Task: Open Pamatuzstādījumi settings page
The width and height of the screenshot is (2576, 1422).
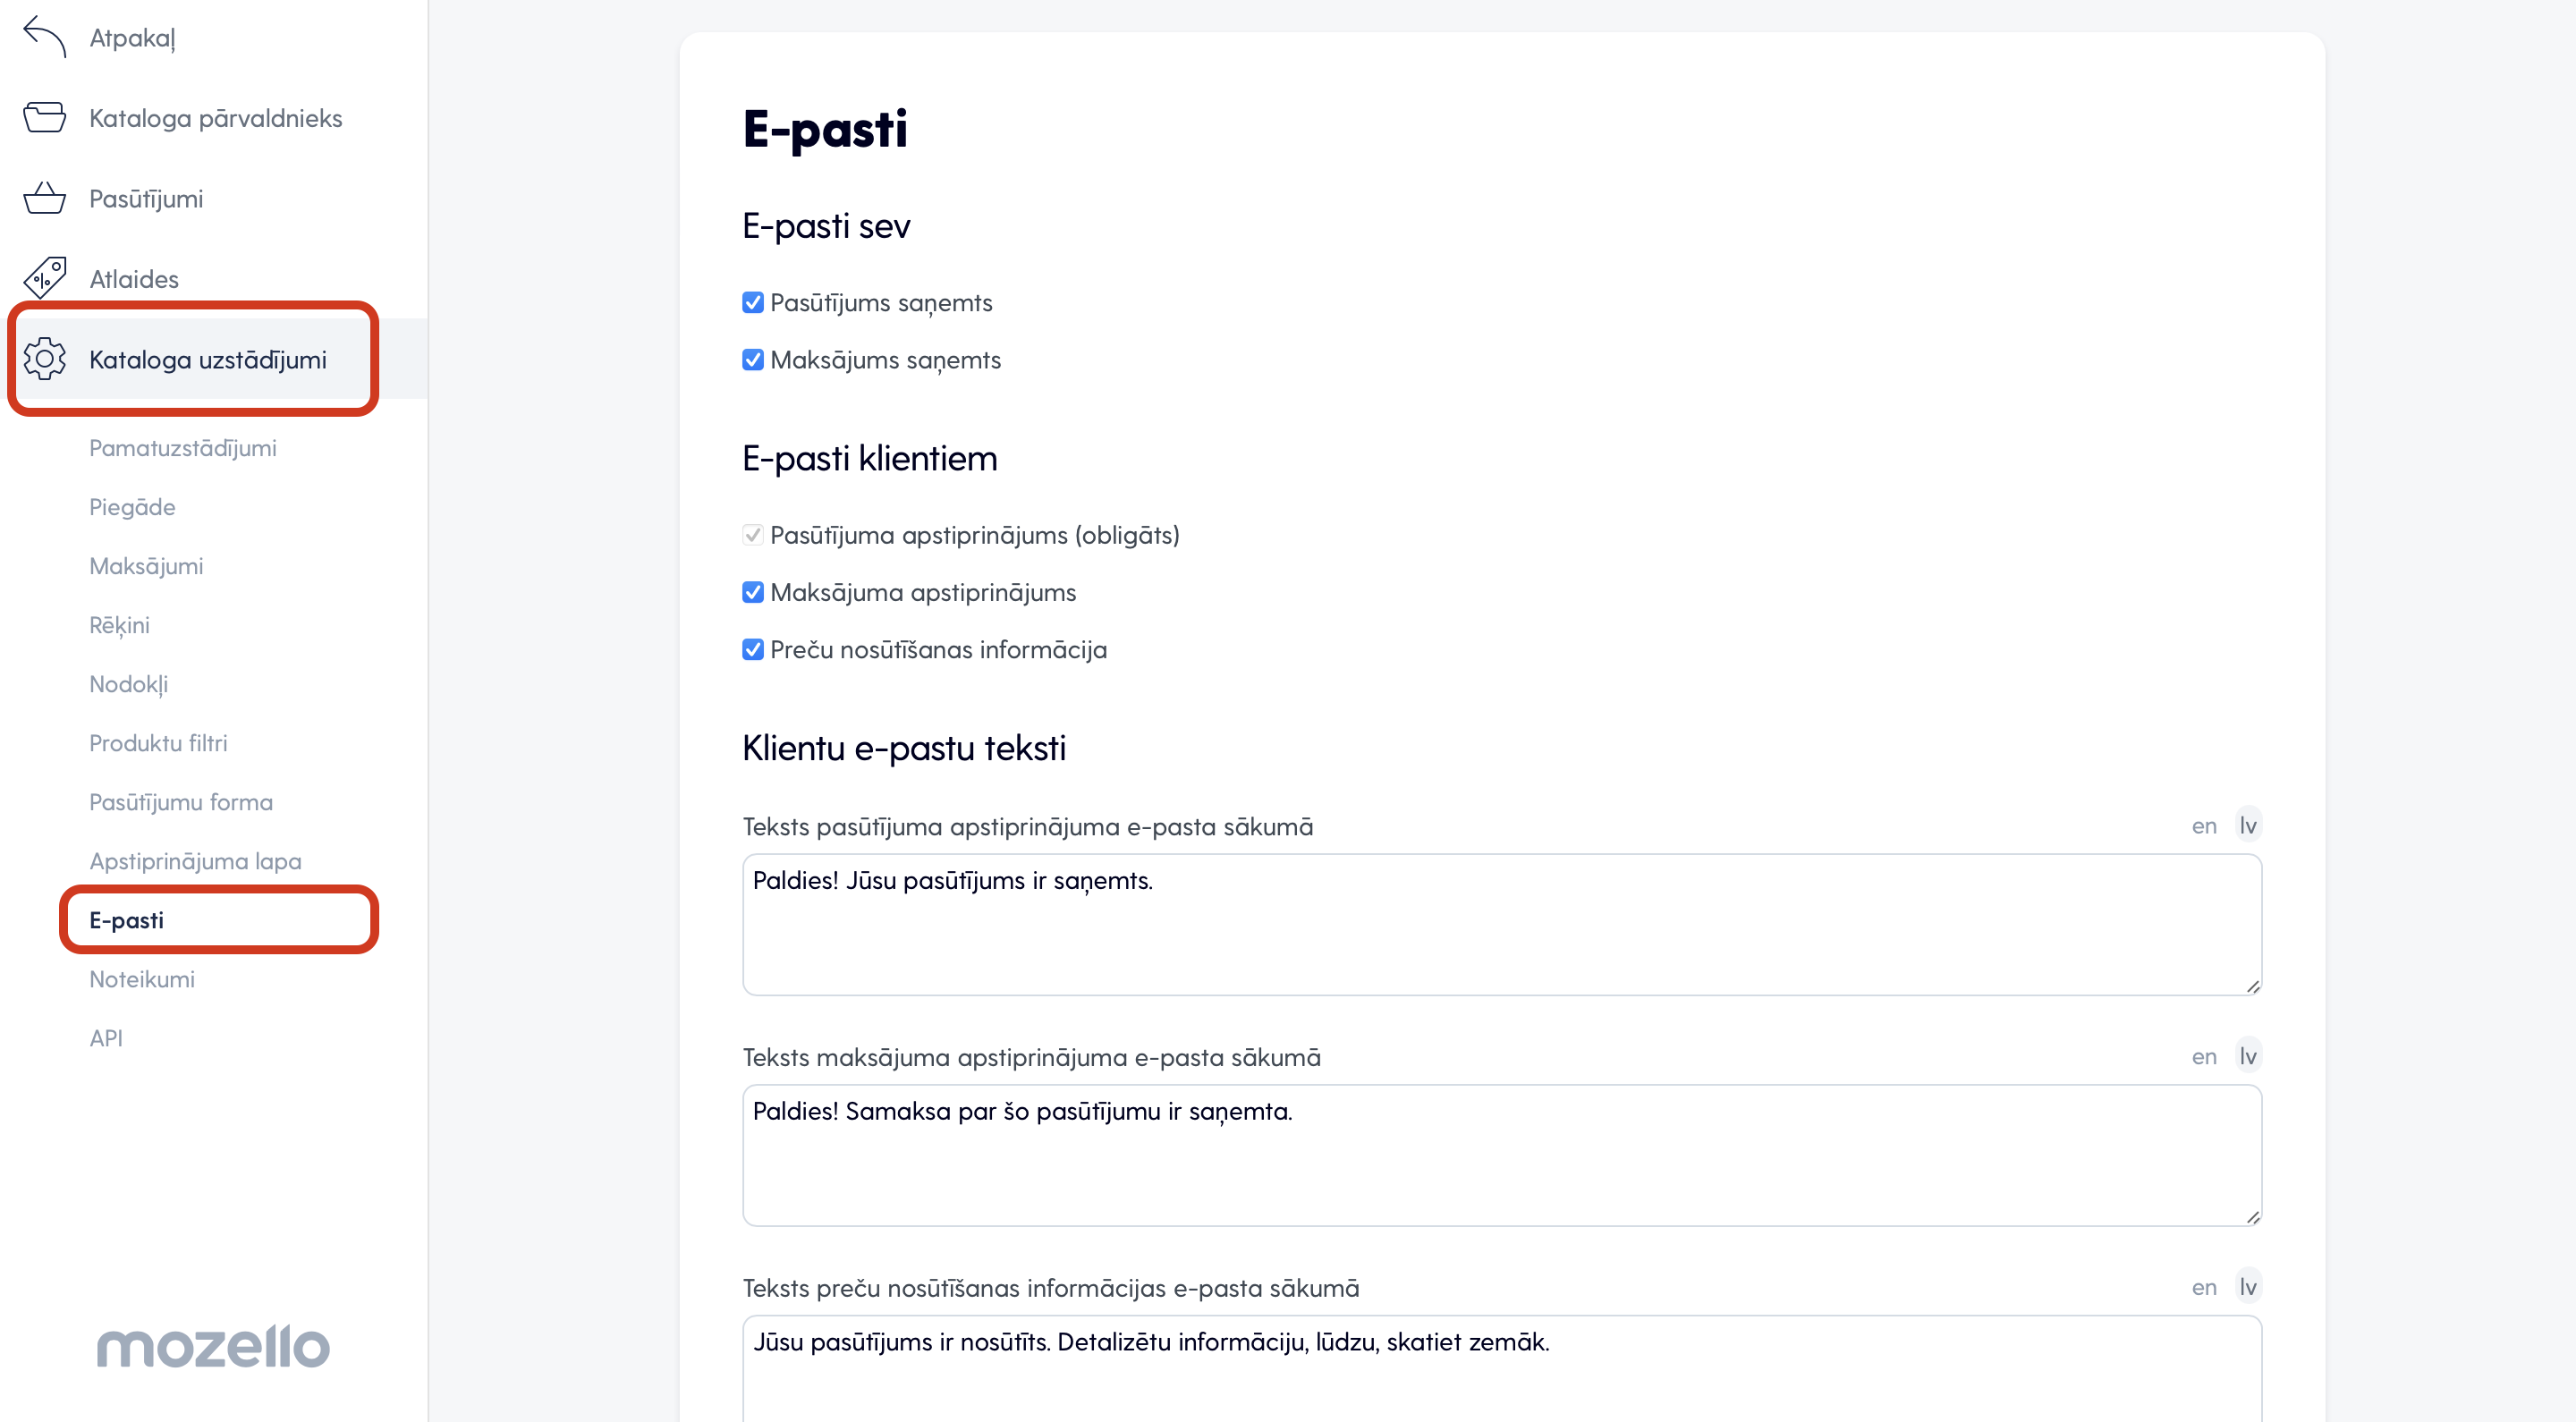Action: coord(183,448)
